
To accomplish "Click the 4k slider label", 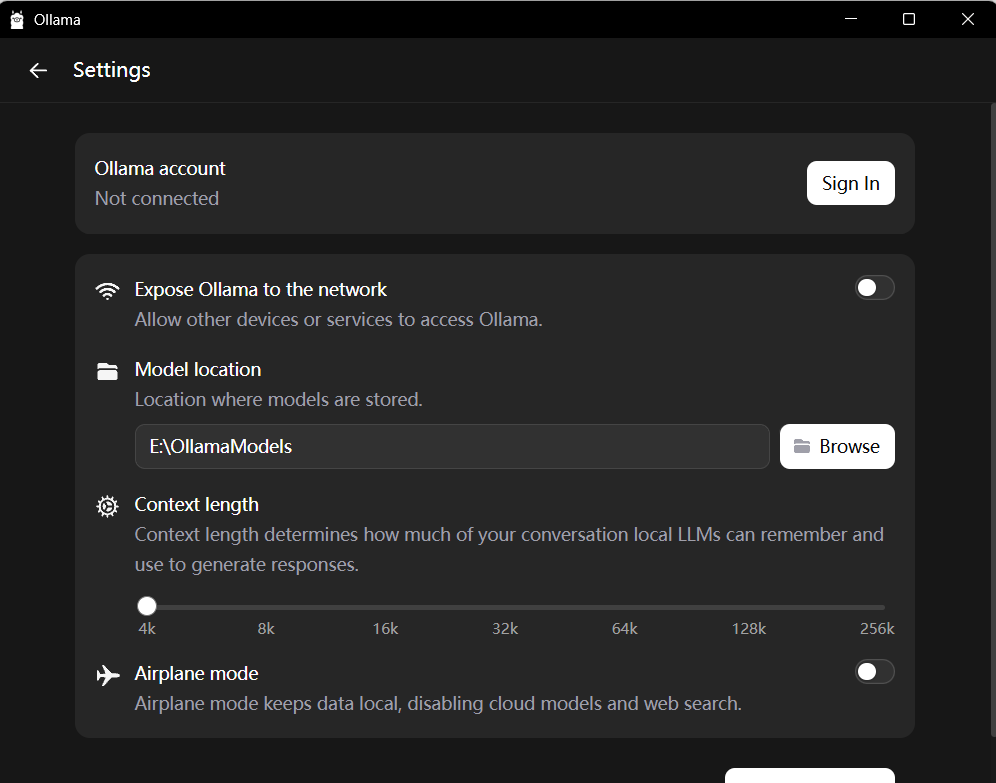I will pos(147,629).
